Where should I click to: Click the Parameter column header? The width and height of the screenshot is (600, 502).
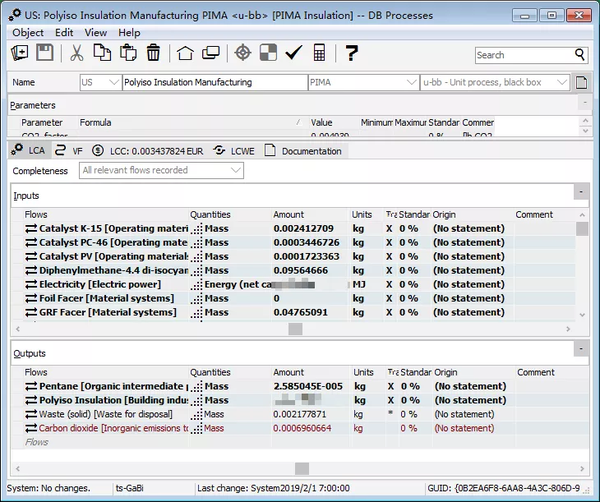pos(42,122)
